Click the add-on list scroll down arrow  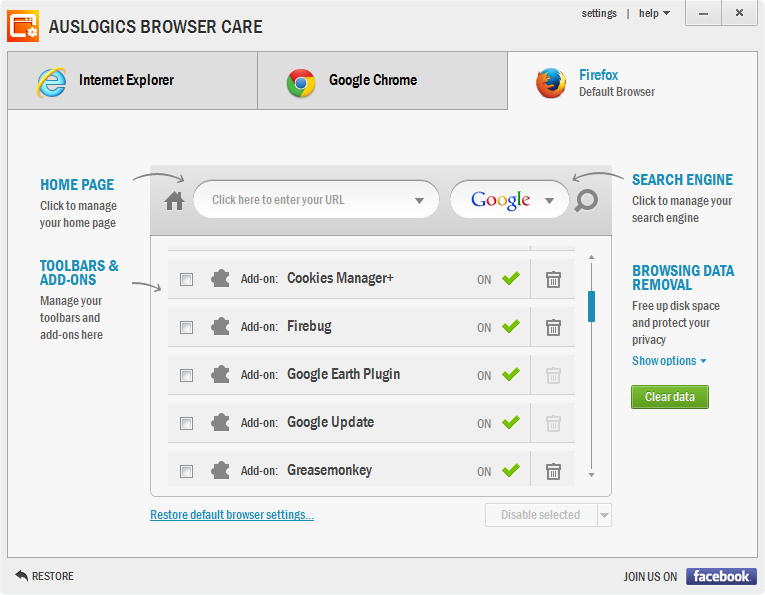coord(591,475)
